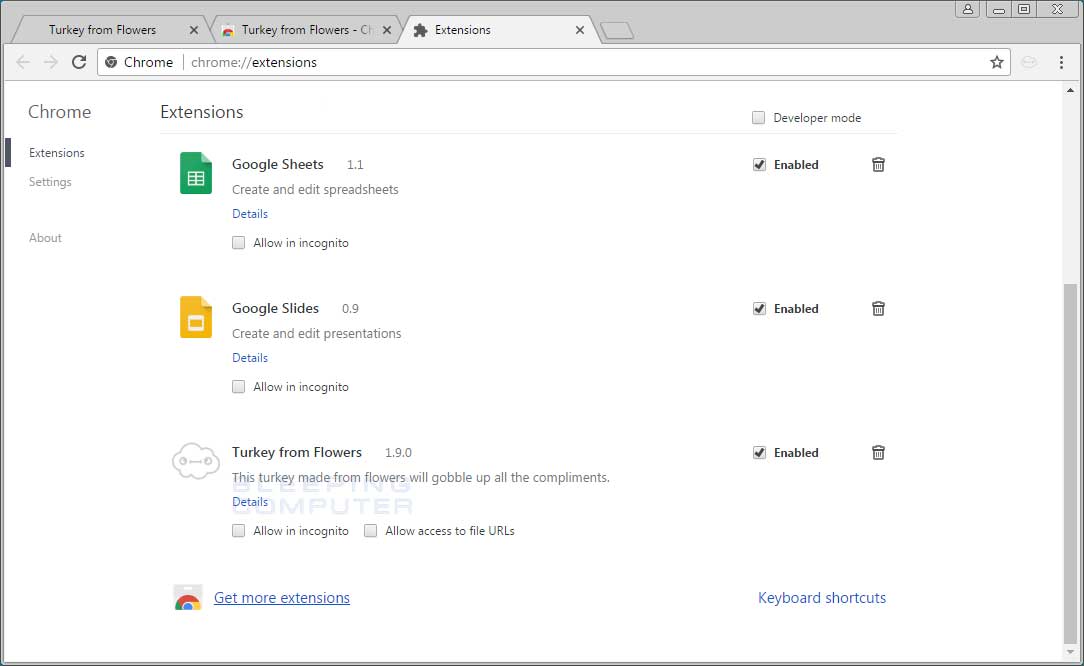Click the browser Forward arrow

[x=50, y=62]
